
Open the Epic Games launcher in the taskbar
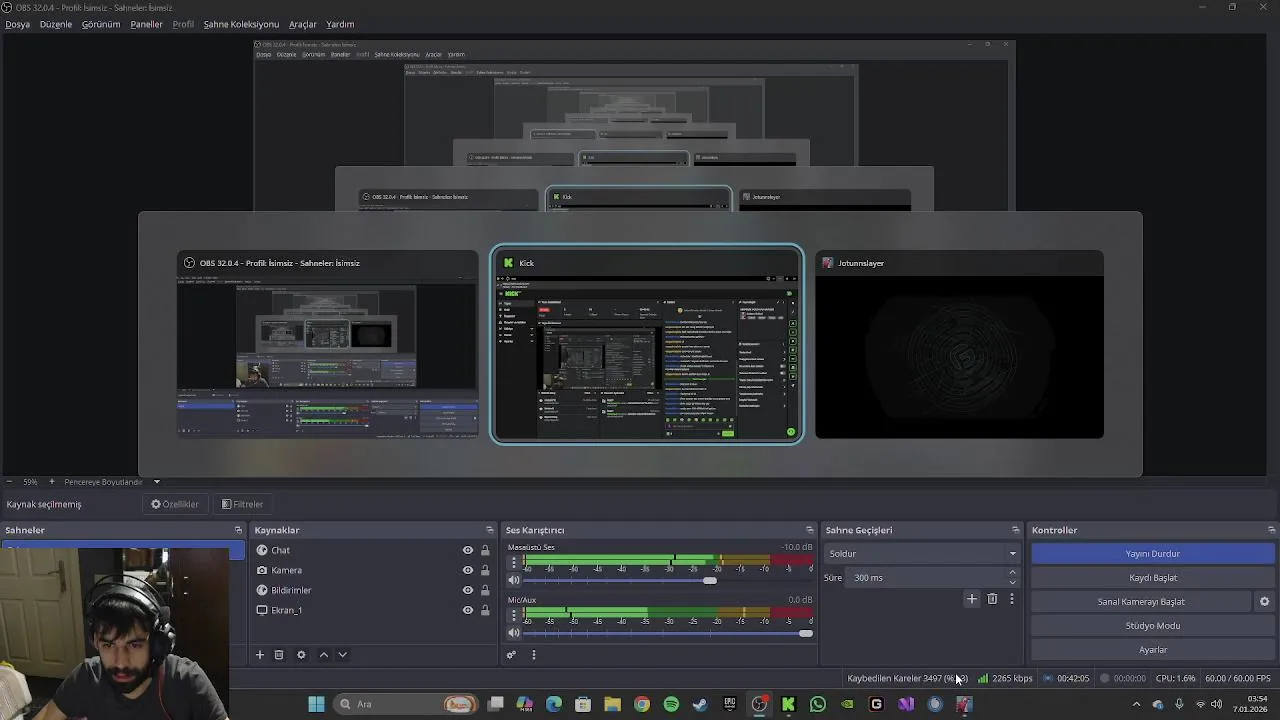pyautogui.click(x=730, y=704)
